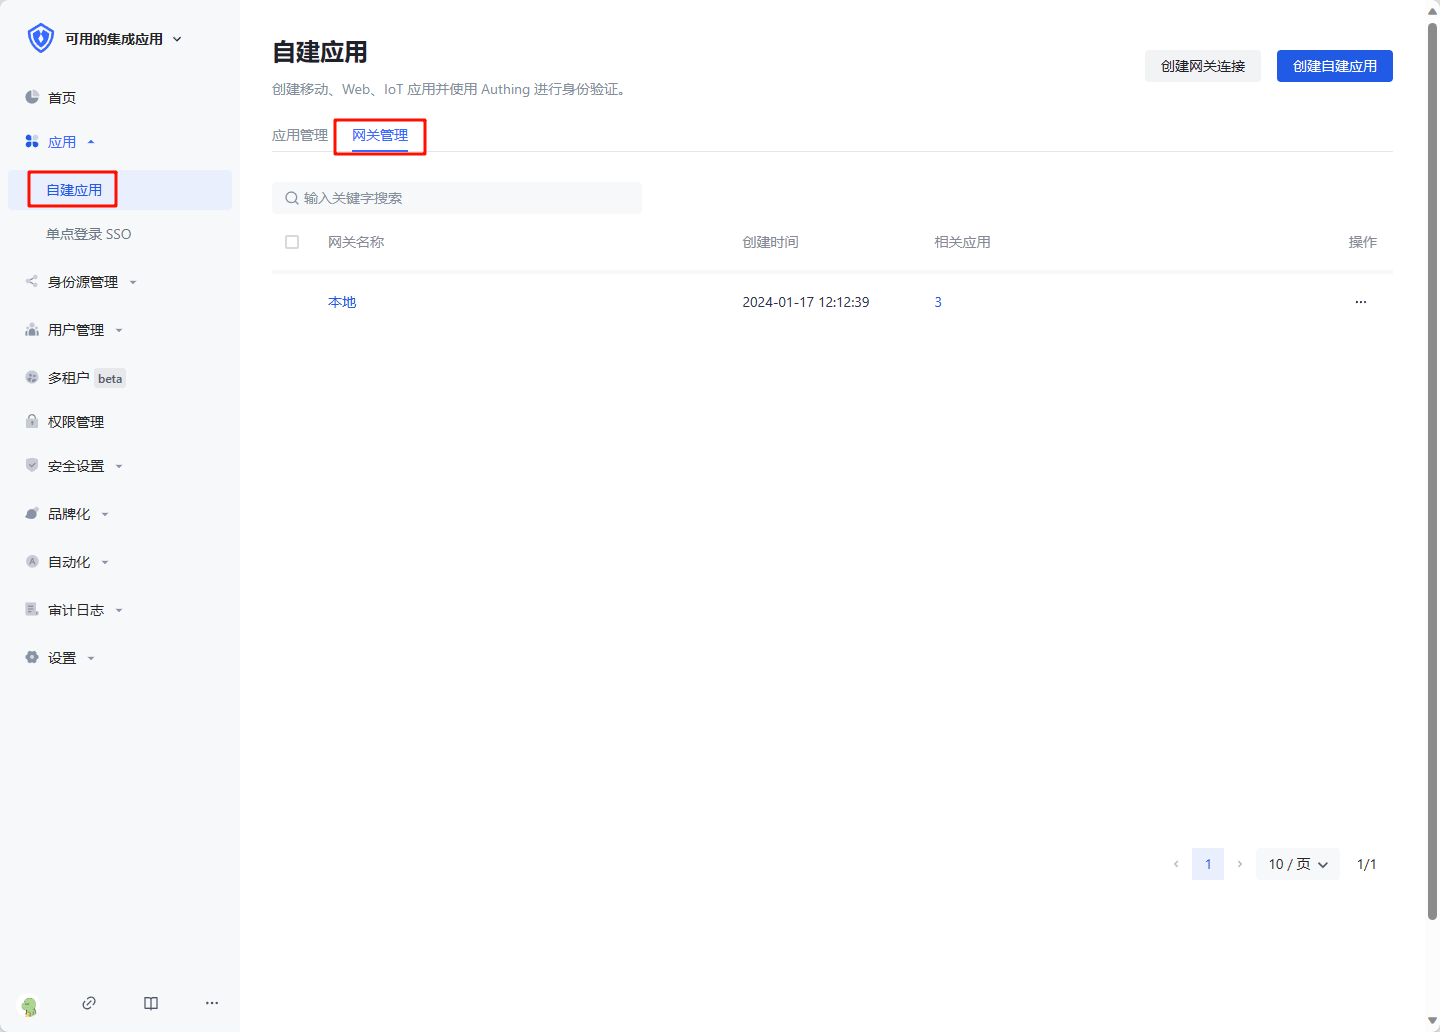
Task: Expand the 用户管理 section
Action: pos(76,330)
